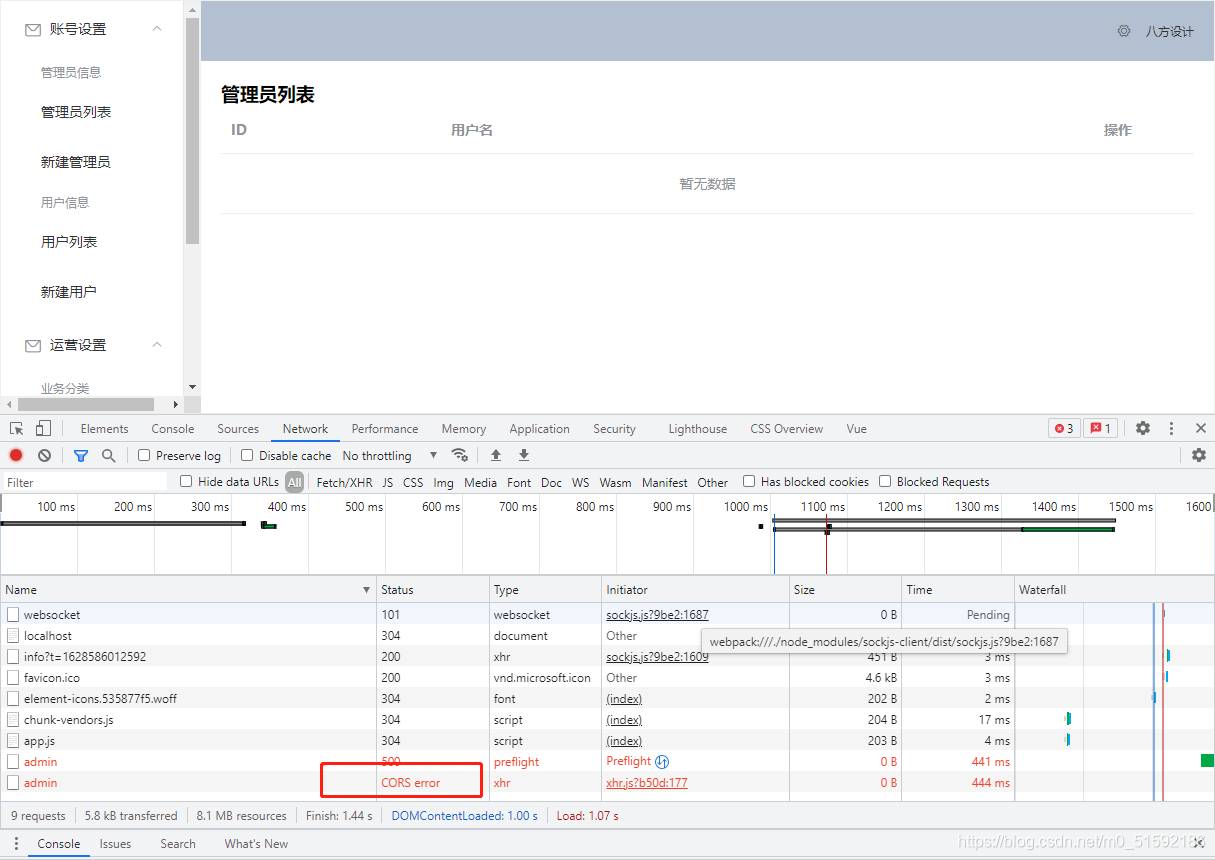Open the Performance tab
This screenshot has width=1215, height=860.
[x=385, y=429]
